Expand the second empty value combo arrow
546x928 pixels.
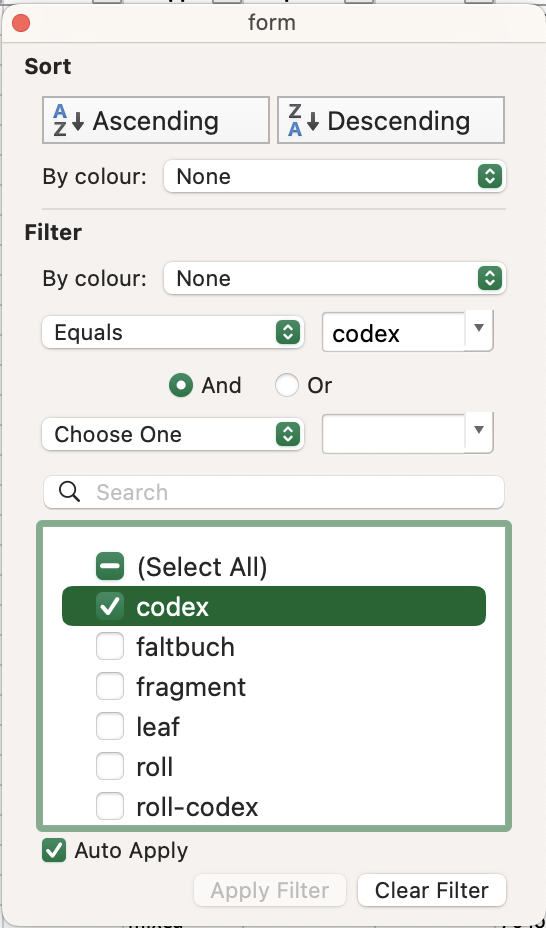(x=479, y=430)
